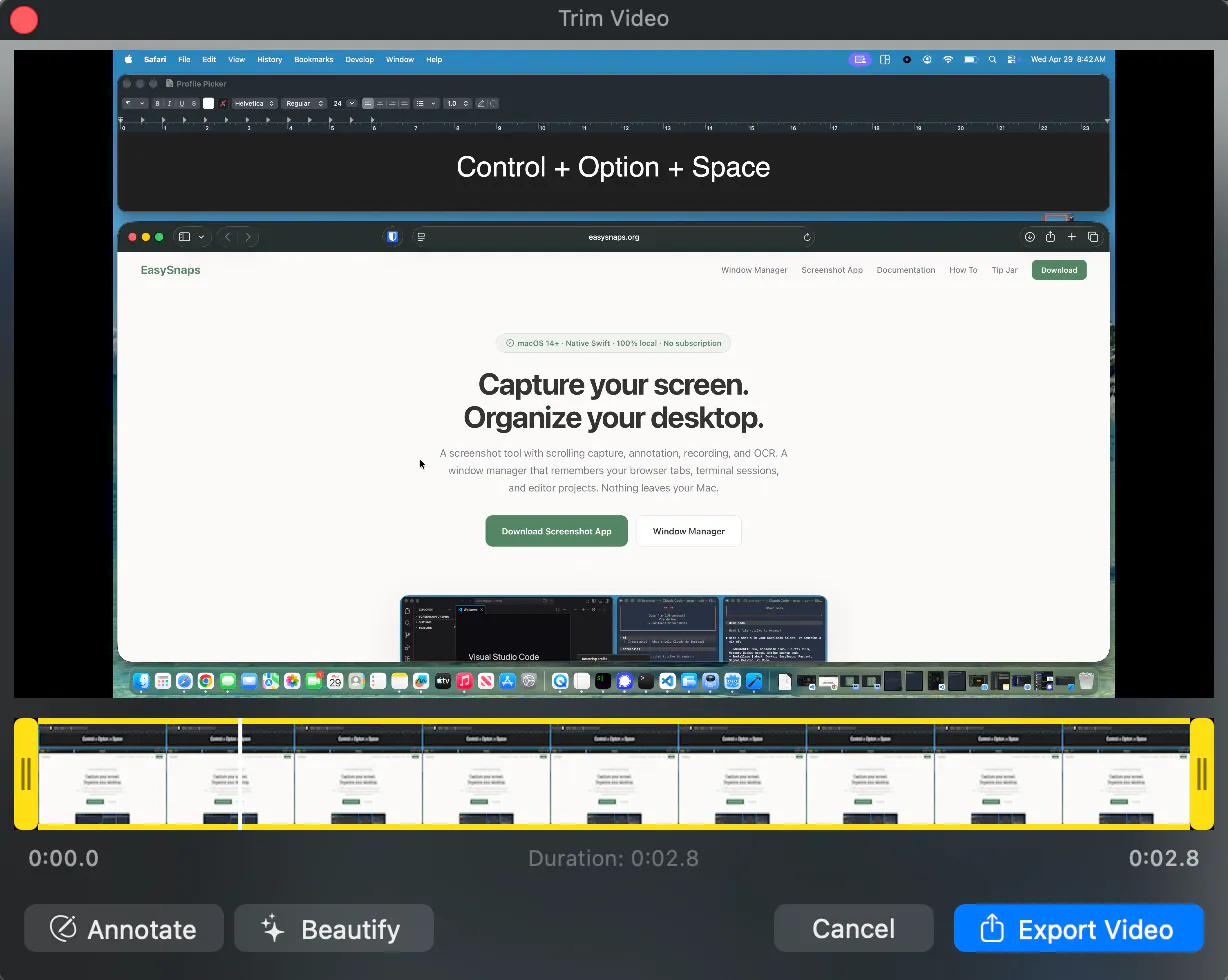Close the Trim Video window
The height and width of the screenshot is (980, 1228).
coord(24,19)
